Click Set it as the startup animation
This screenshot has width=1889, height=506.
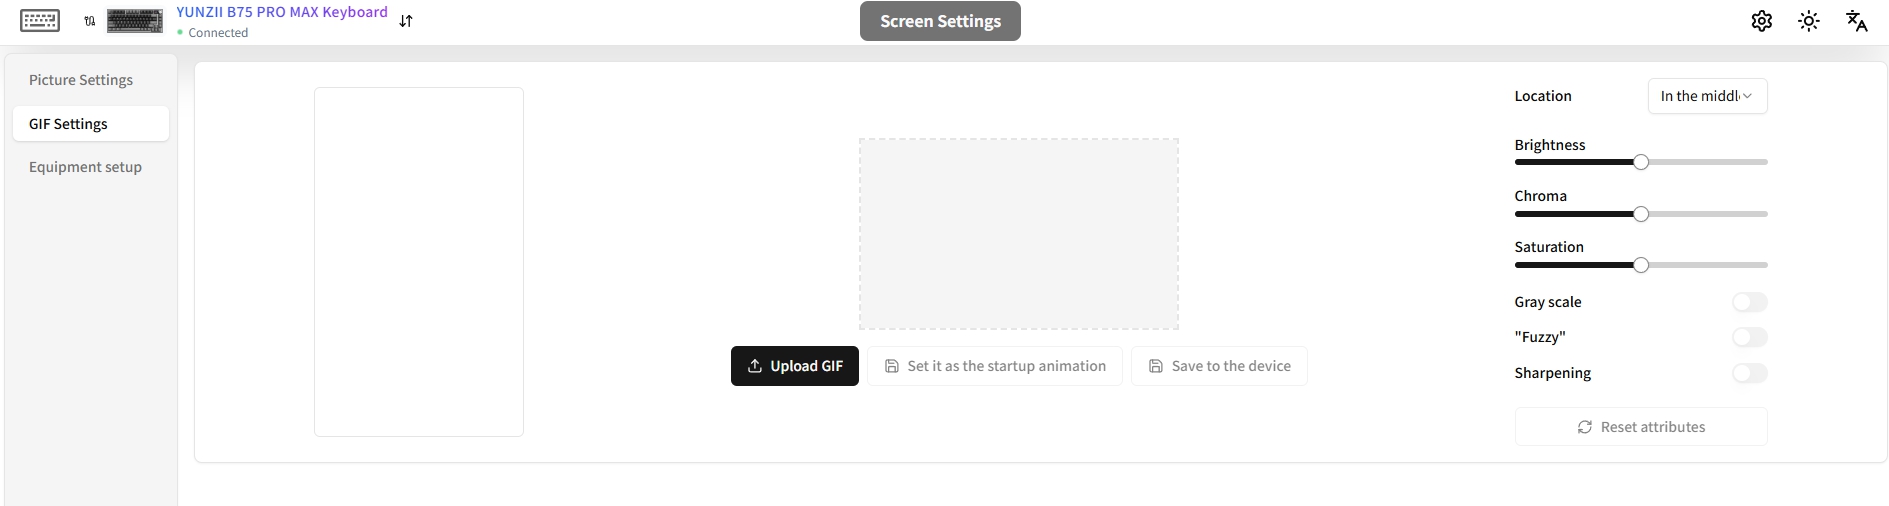[x=995, y=366]
